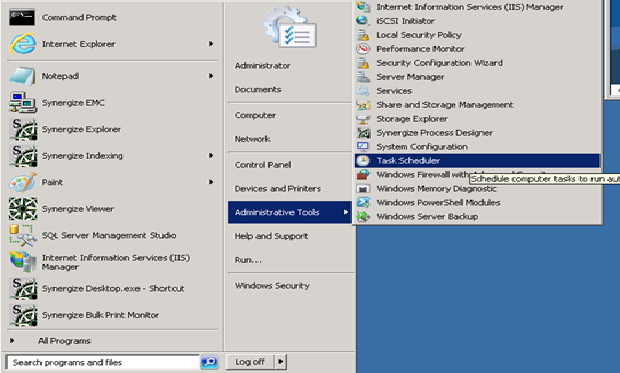The width and height of the screenshot is (620, 373).
Task: Click the Storage Explorer icon
Action: [x=363, y=119]
